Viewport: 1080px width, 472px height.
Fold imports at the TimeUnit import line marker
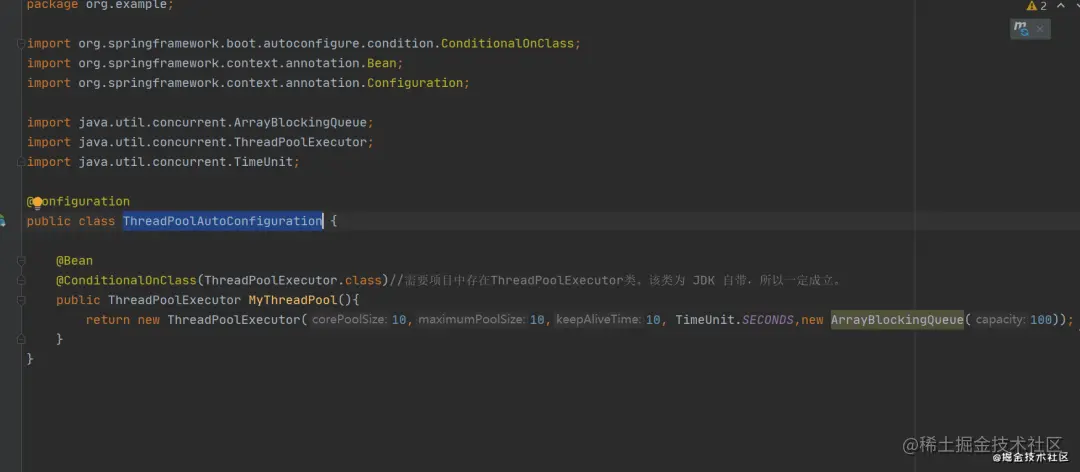click(21, 162)
